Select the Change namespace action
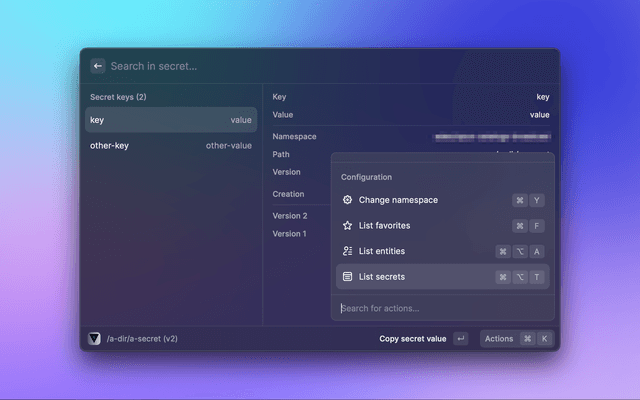Viewport: 640px width, 400px height. [x=398, y=200]
